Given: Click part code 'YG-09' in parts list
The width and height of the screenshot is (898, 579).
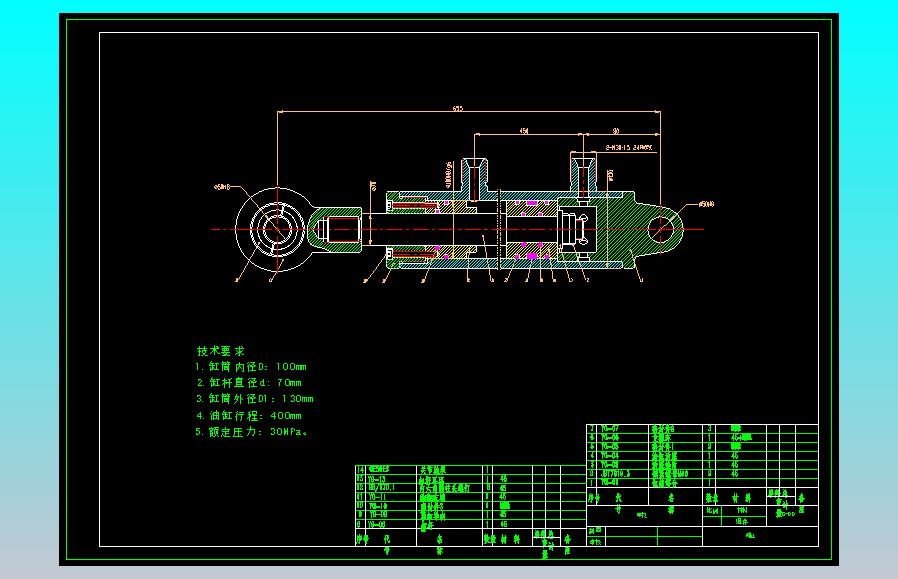Looking at the screenshot, I should [377, 514].
